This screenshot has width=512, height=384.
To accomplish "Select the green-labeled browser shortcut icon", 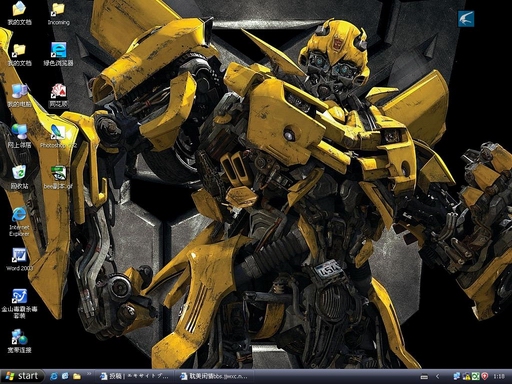I will point(58,54).
